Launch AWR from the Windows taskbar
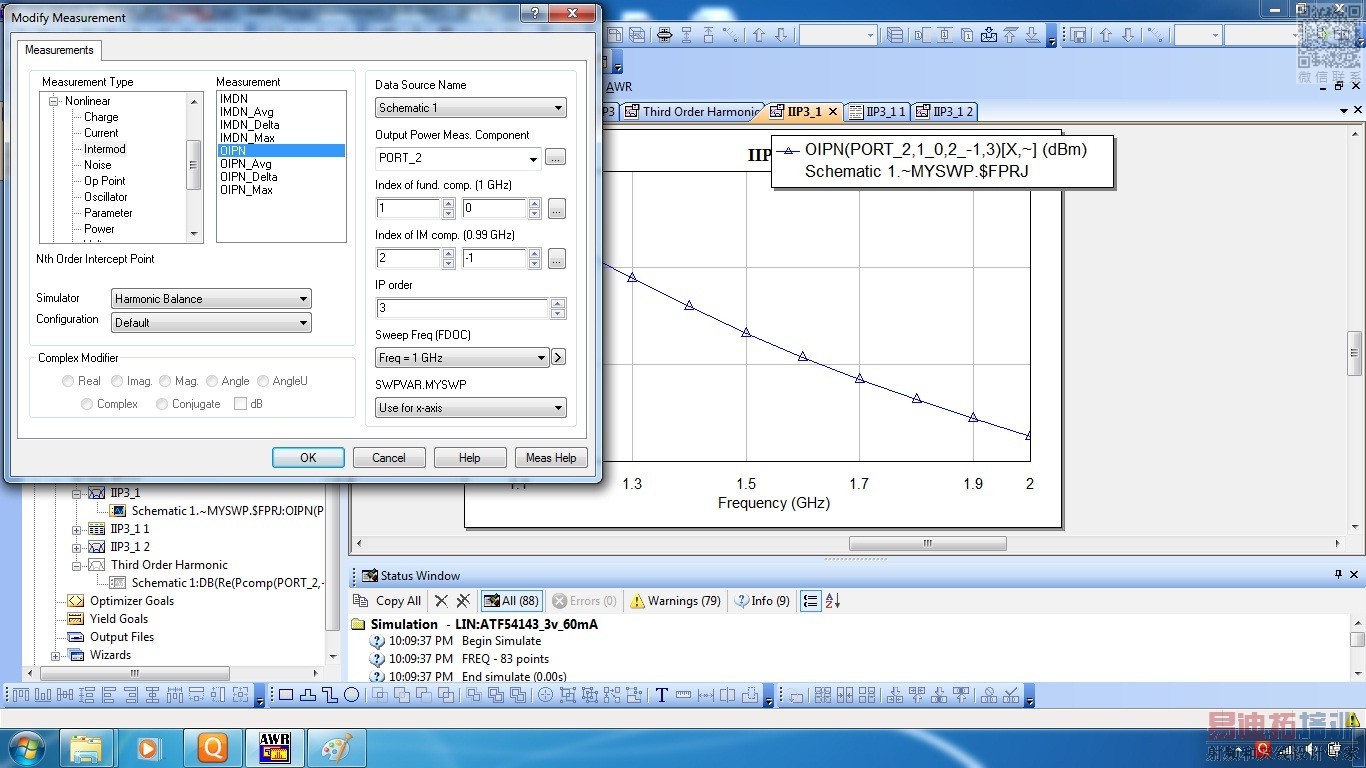The width and height of the screenshot is (1366, 768). click(275, 747)
